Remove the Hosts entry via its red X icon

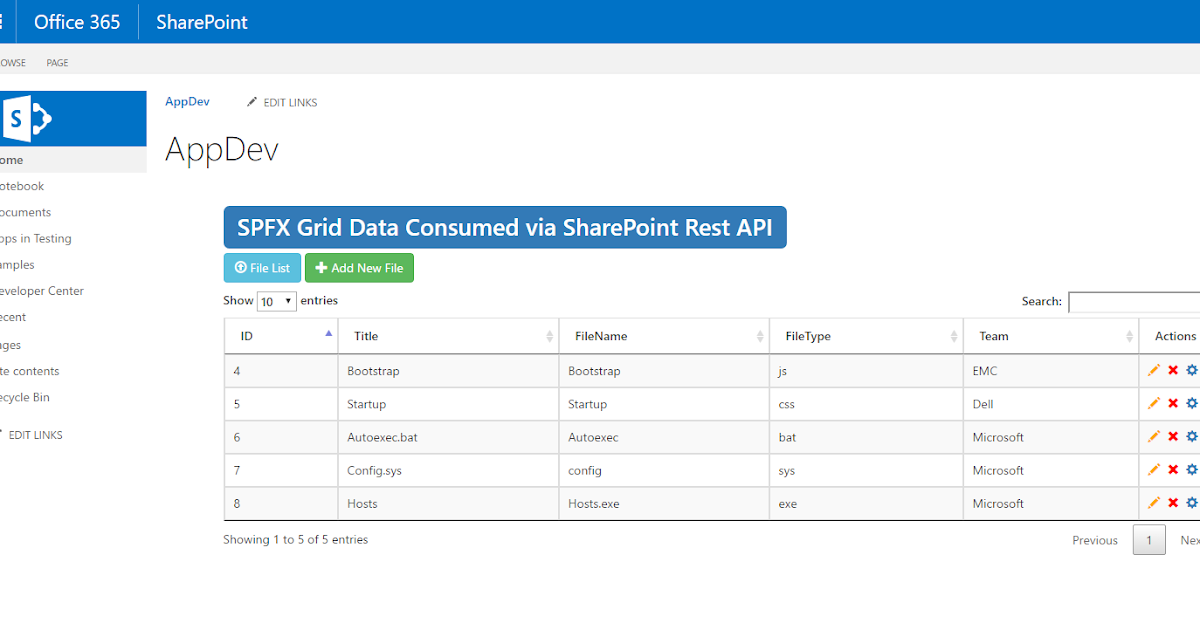[x=1171, y=503]
